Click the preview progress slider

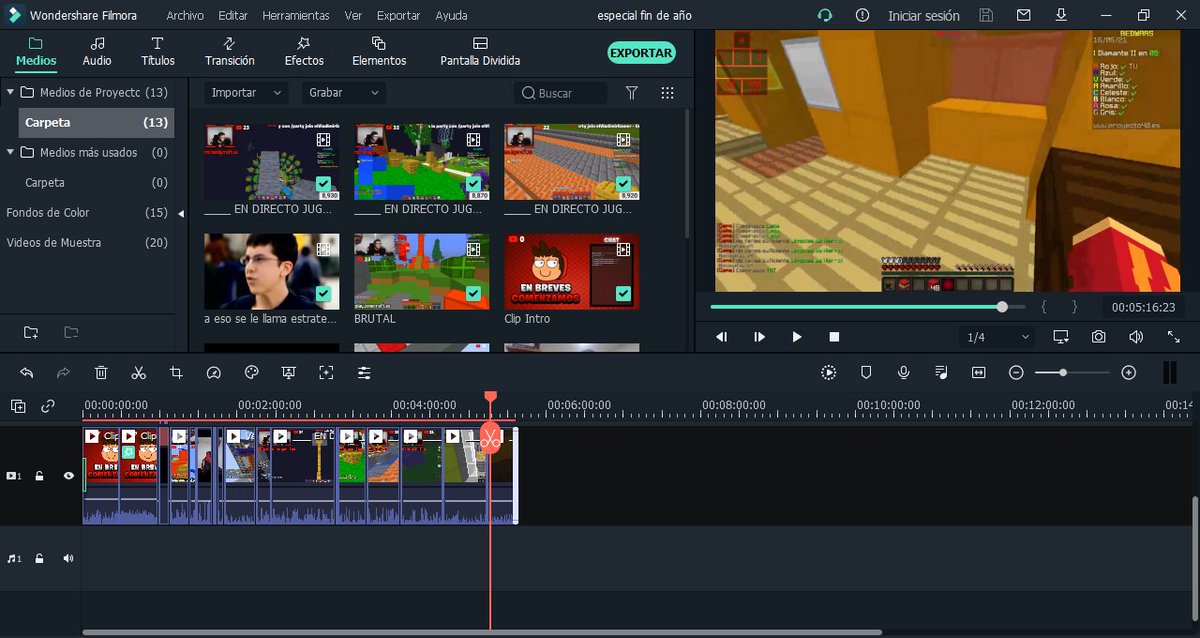click(867, 307)
